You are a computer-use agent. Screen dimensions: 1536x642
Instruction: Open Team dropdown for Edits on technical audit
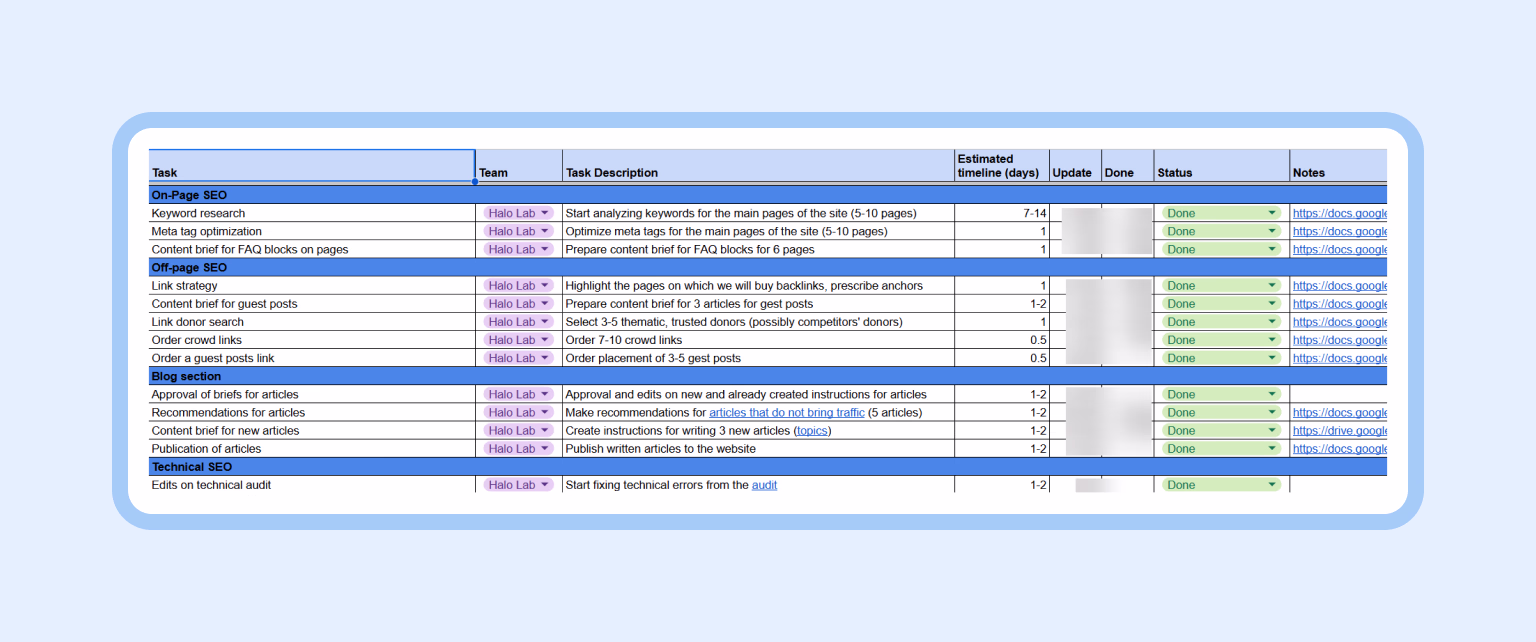(518, 485)
